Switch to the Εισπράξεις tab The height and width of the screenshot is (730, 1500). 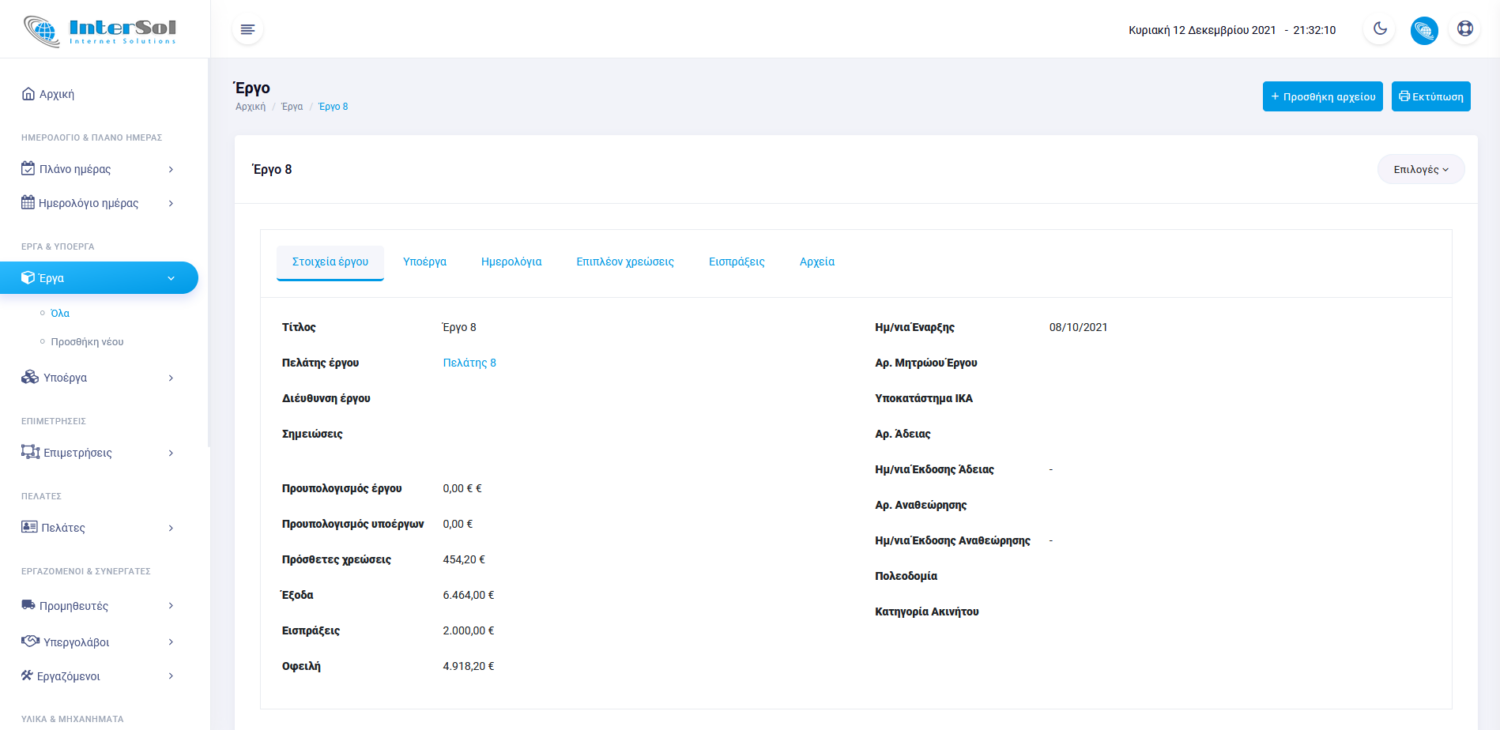pos(736,262)
